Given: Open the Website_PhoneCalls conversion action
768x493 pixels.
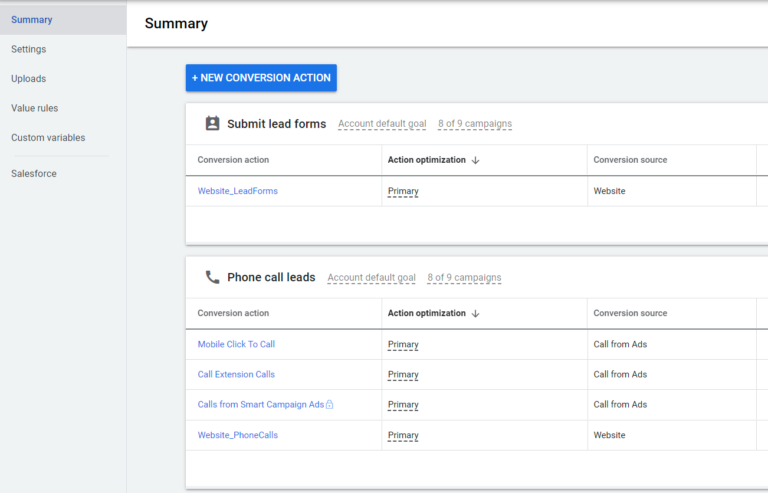Looking at the screenshot, I should 238,435.
